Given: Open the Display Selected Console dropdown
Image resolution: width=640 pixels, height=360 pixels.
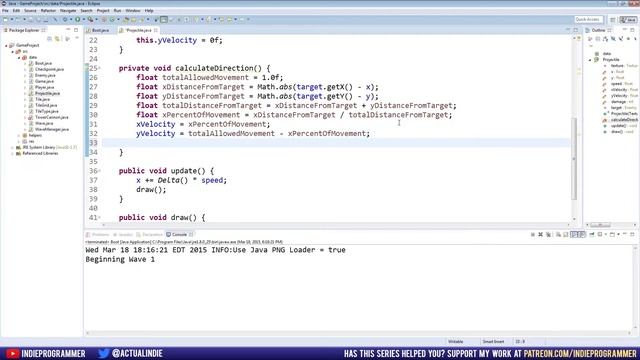Looking at the screenshot, I should pyautogui.click(x=606, y=234).
